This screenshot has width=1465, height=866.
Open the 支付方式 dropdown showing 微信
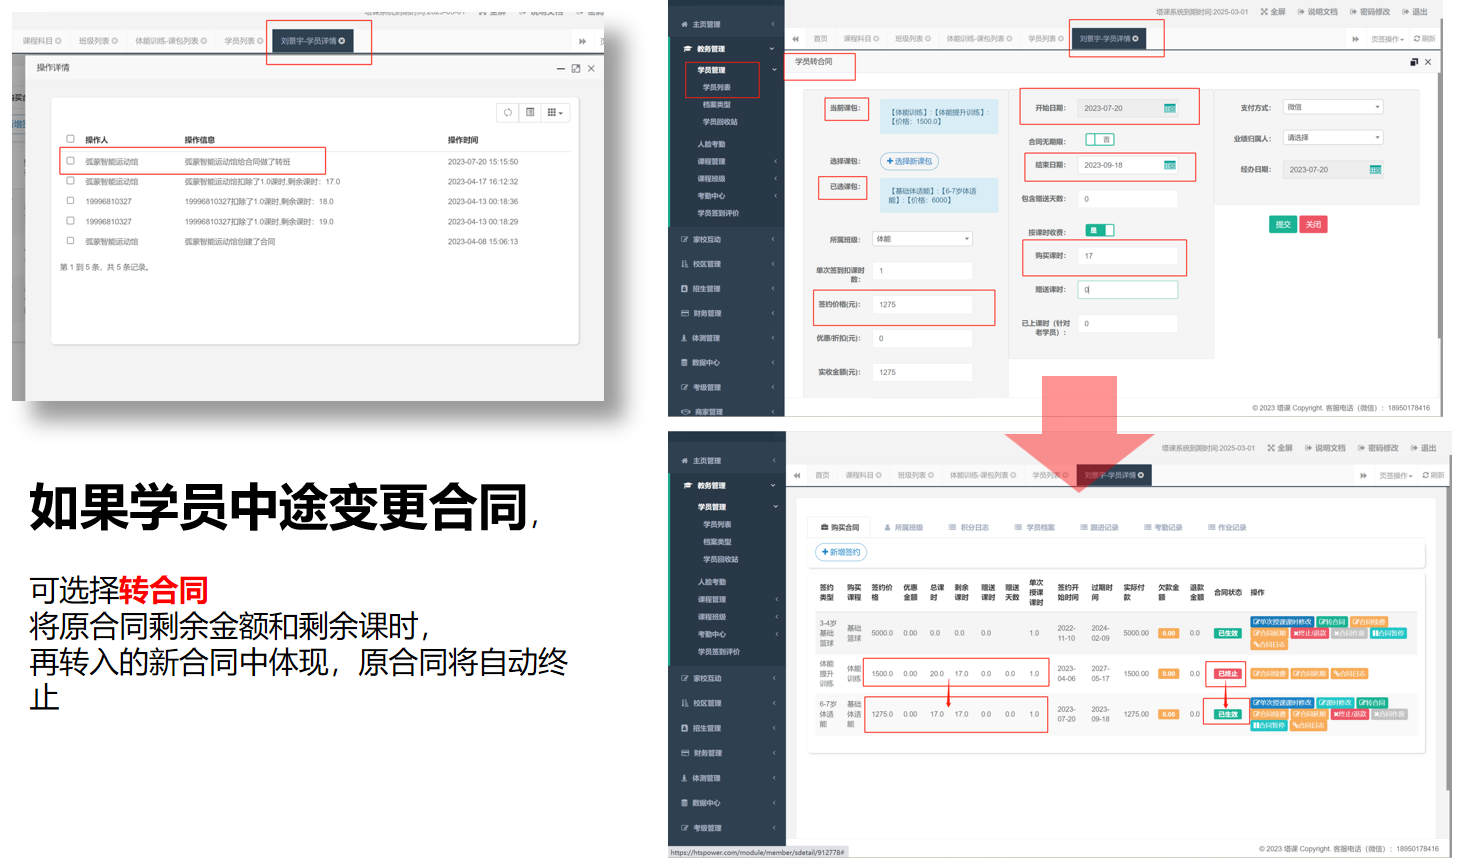(1332, 107)
